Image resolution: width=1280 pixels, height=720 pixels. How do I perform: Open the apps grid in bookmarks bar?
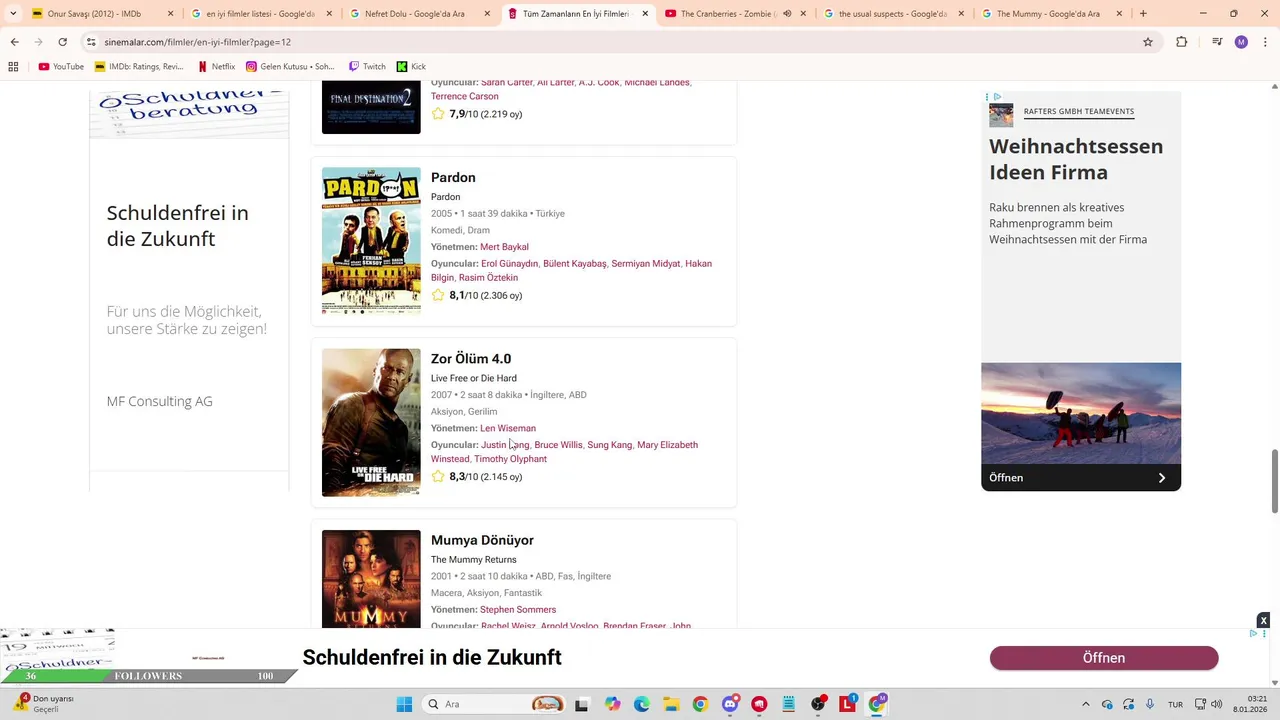tap(13, 67)
